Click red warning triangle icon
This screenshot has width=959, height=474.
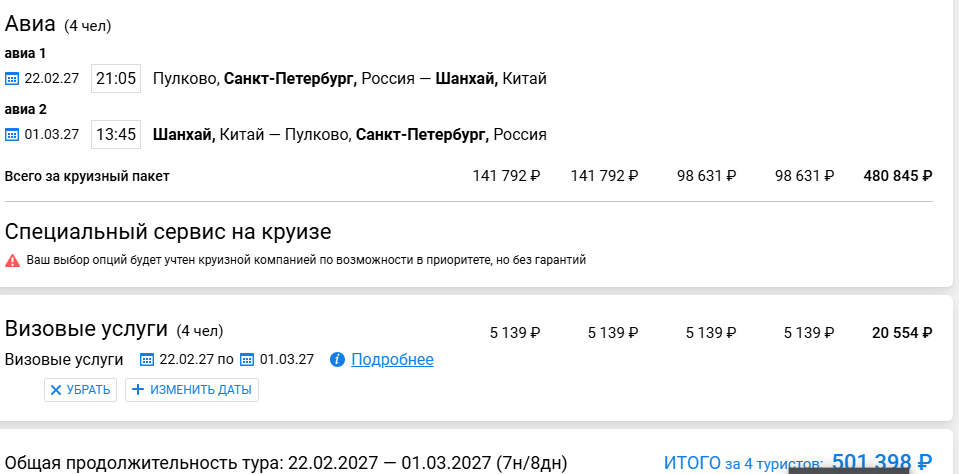pyautogui.click(x=12, y=261)
